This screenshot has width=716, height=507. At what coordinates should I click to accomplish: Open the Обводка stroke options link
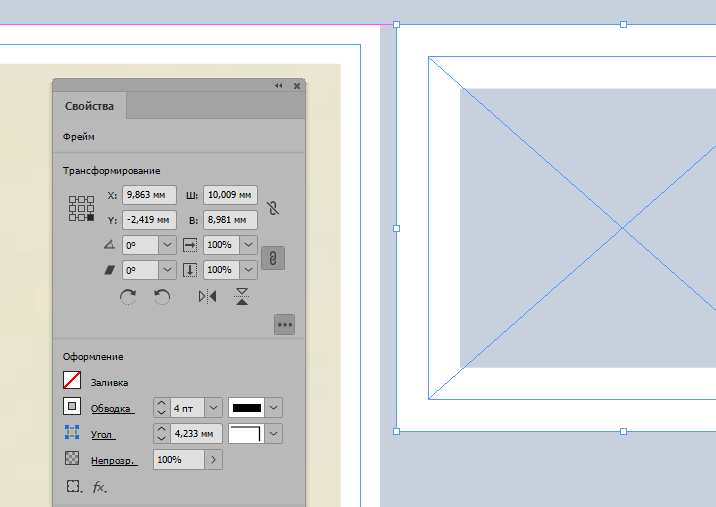point(112,408)
